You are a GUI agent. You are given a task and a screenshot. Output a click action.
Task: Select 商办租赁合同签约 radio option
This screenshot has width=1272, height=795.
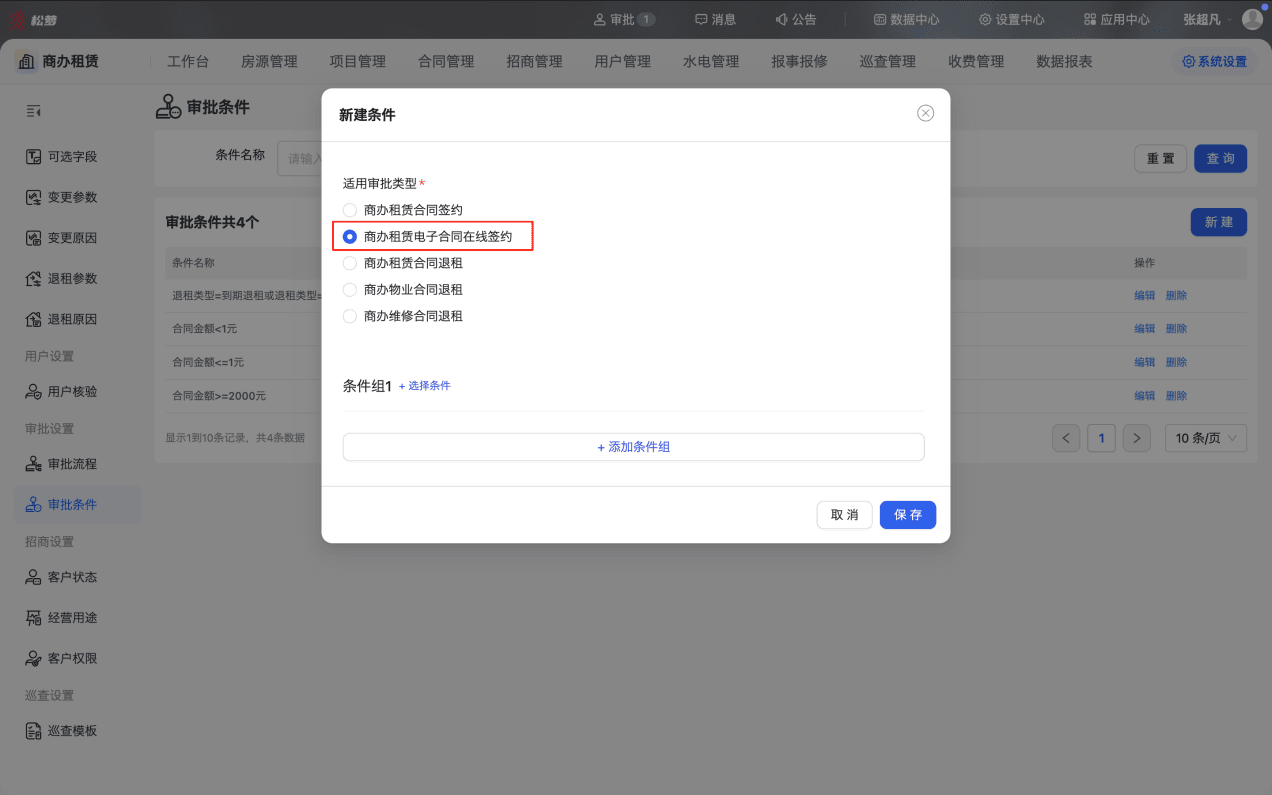point(402,210)
